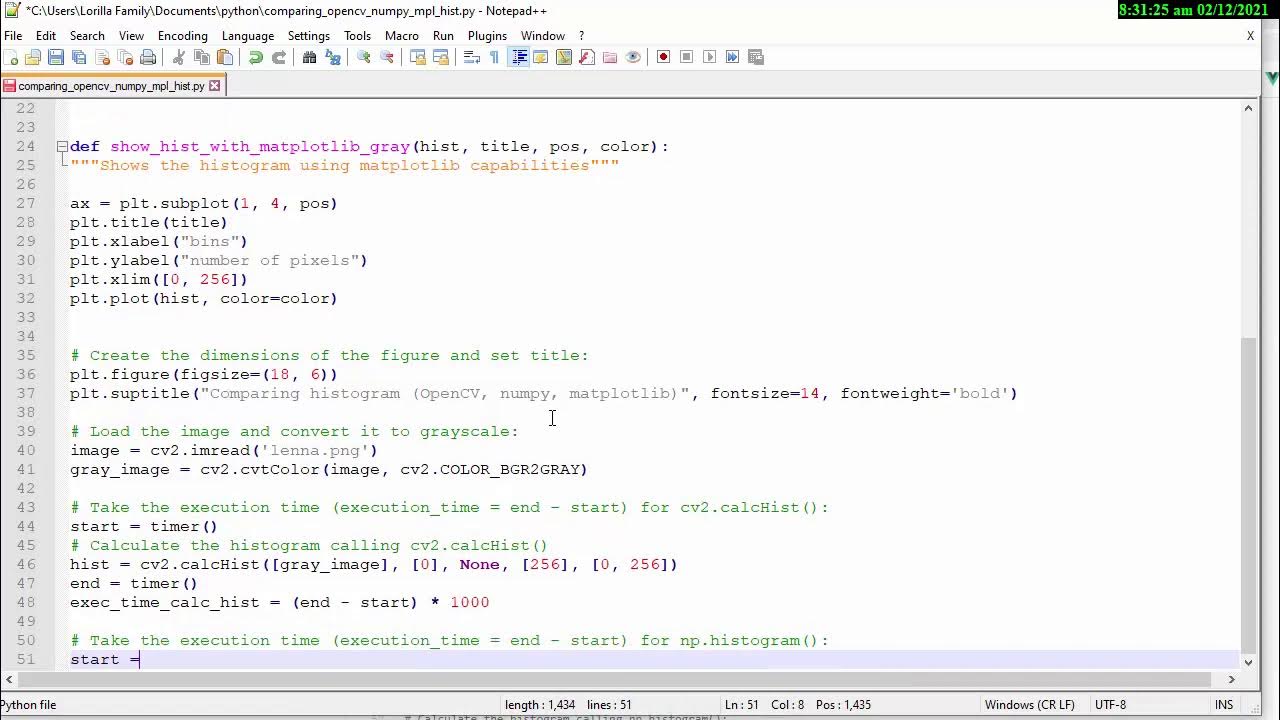Click the Save All toolbar icon

tap(79, 57)
